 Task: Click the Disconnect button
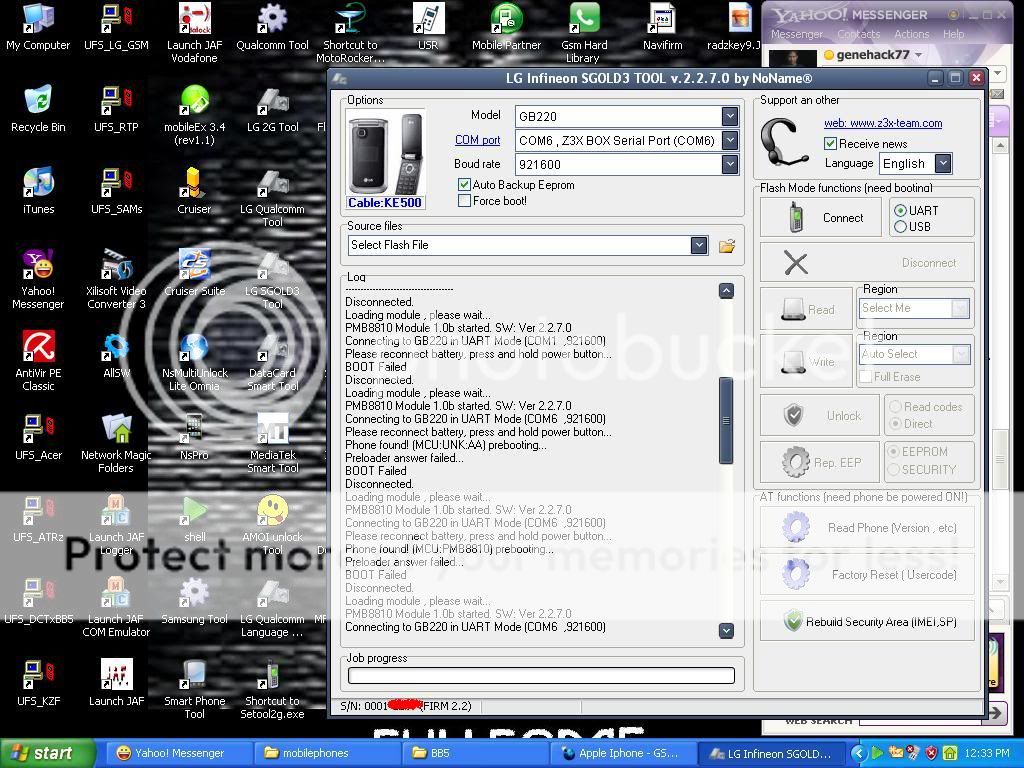click(x=867, y=263)
